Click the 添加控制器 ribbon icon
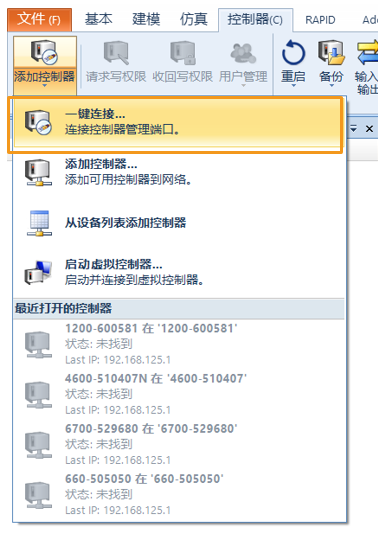The width and height of the screenshot is (378, 542). [x=44, y=52]
